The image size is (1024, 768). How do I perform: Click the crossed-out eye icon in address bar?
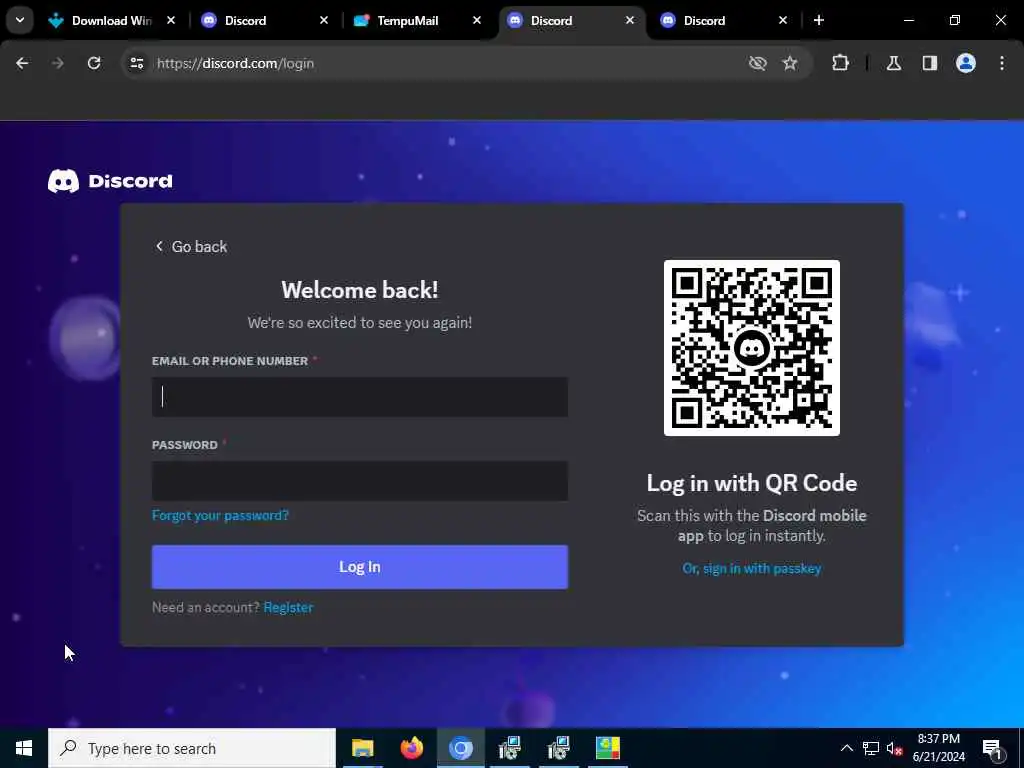tap(758, 63)
